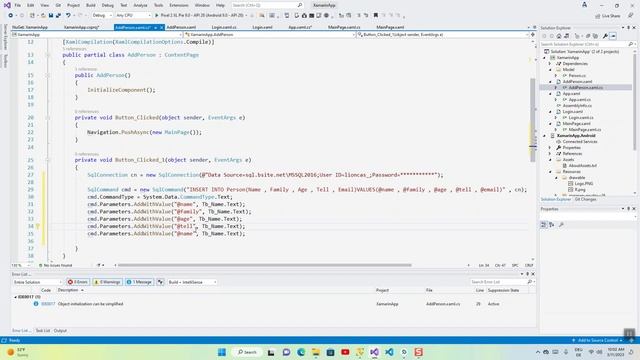Screen dimensions: 640x360
Task: Collapse the XamarinApp.Android project node
Action: (544, 136)
